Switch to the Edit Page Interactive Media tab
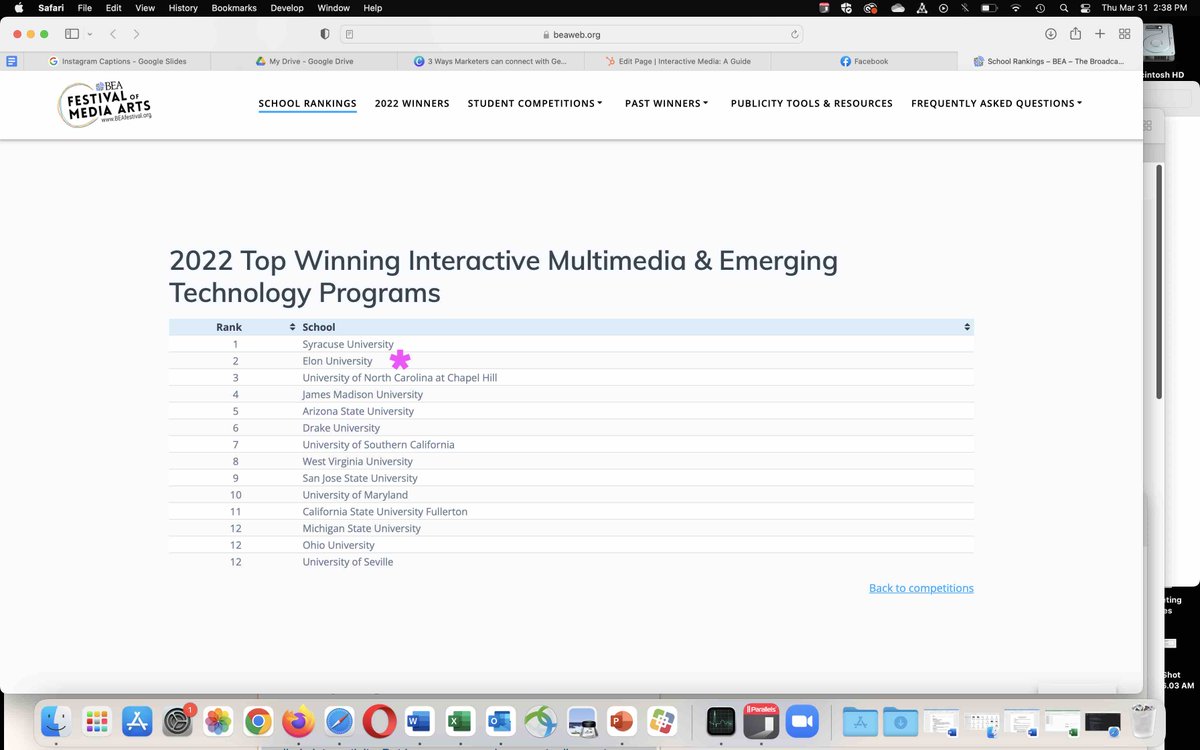Image resolution: width=1200 pixels, height=750 pixels. [x=677, y=61]
